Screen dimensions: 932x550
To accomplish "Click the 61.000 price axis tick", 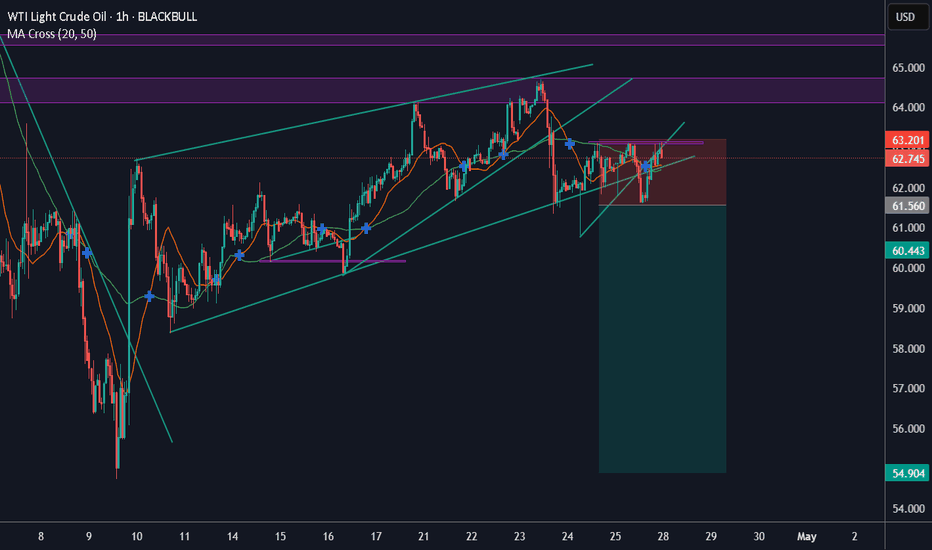I will click(x=908, y=228).
